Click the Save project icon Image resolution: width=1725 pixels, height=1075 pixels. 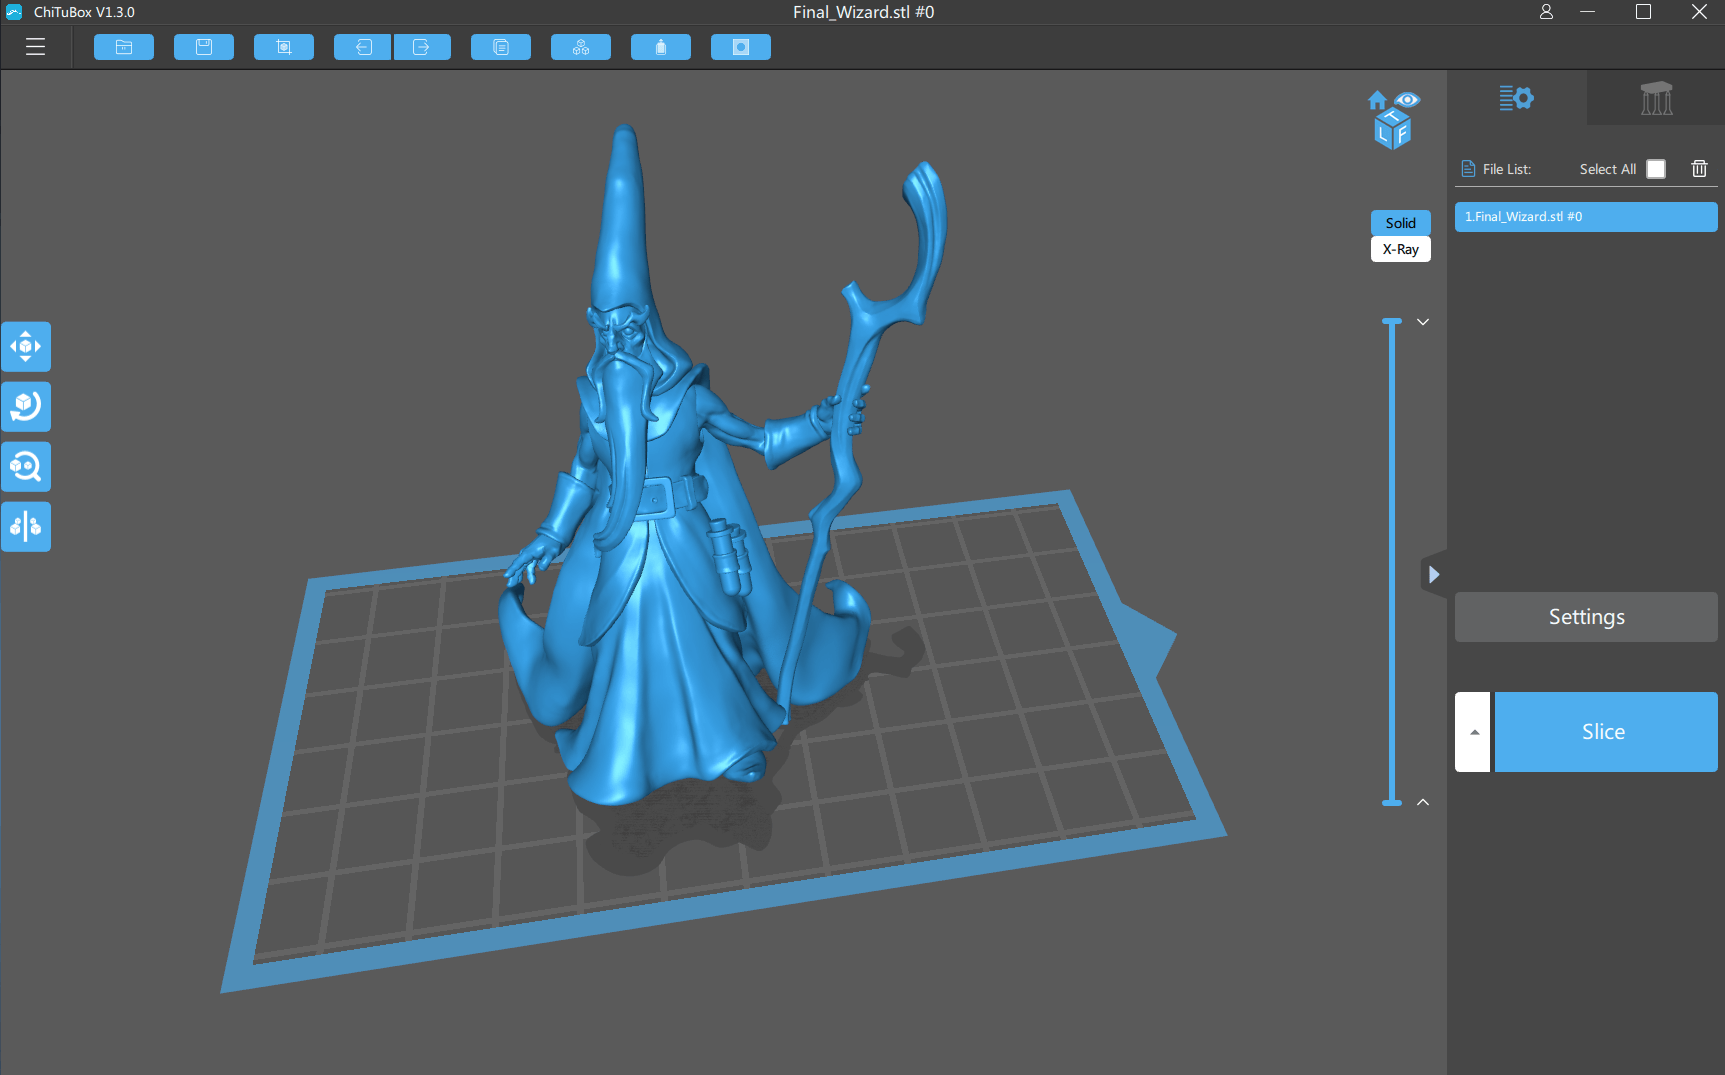click(203, 46)
